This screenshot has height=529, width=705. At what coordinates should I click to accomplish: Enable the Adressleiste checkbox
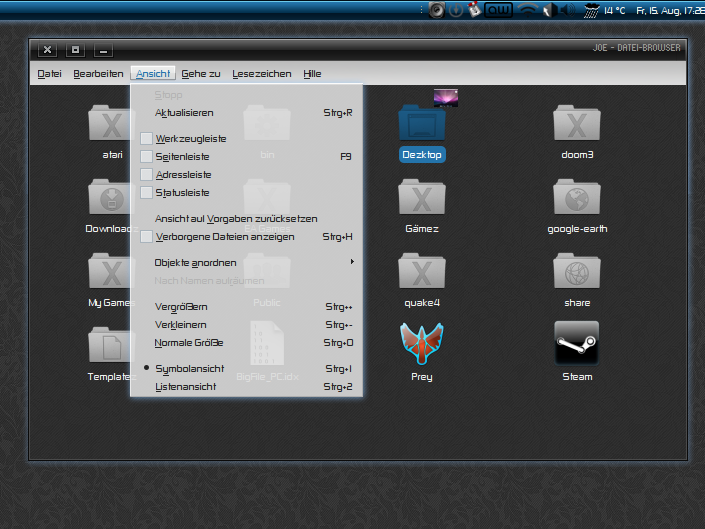click(x=146, y=174)
